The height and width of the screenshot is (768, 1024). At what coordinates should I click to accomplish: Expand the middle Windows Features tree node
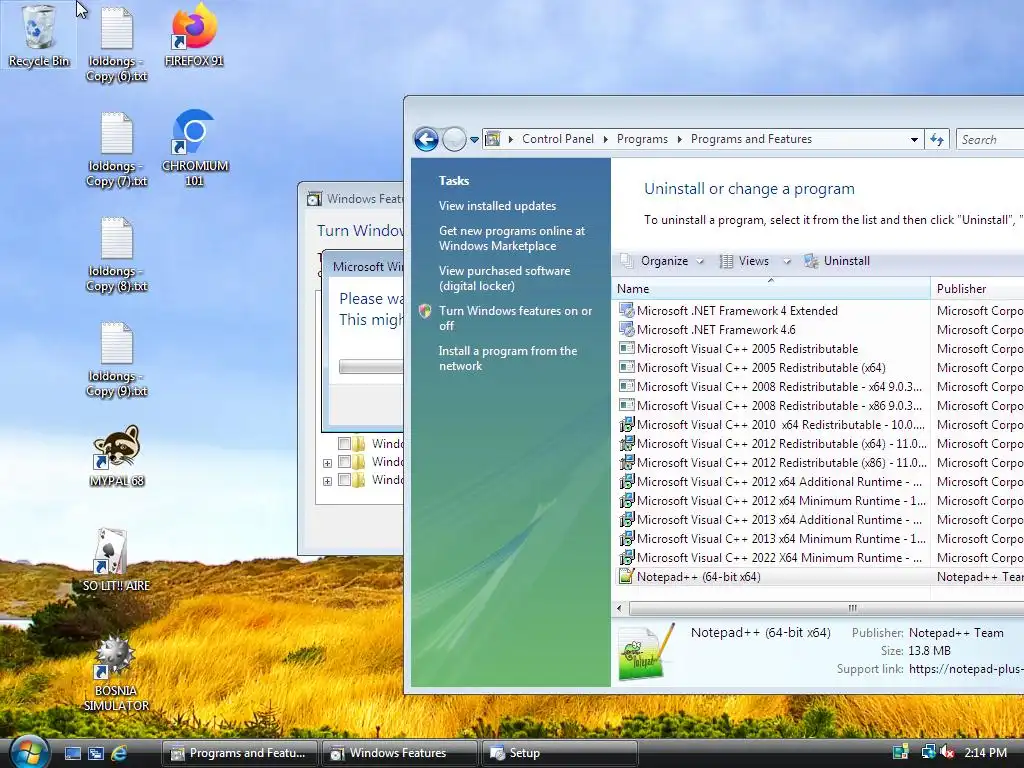(x=327, y=463)
